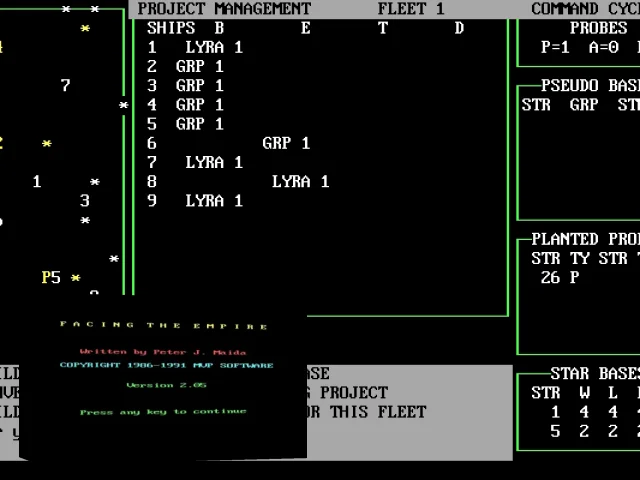Click the PROBES panel heading
640x480 pixels.
click(x=598, y=28)
